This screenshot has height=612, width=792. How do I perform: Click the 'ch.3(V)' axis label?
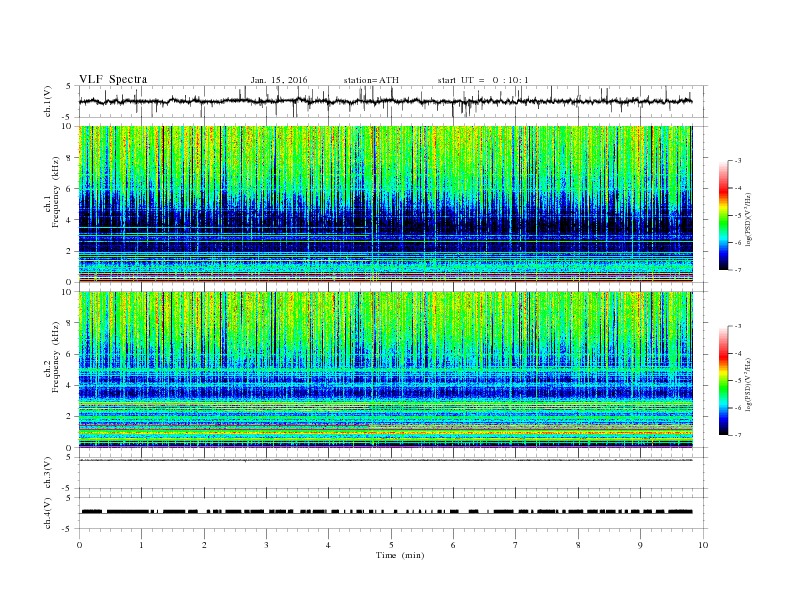(x=48, y=473)
